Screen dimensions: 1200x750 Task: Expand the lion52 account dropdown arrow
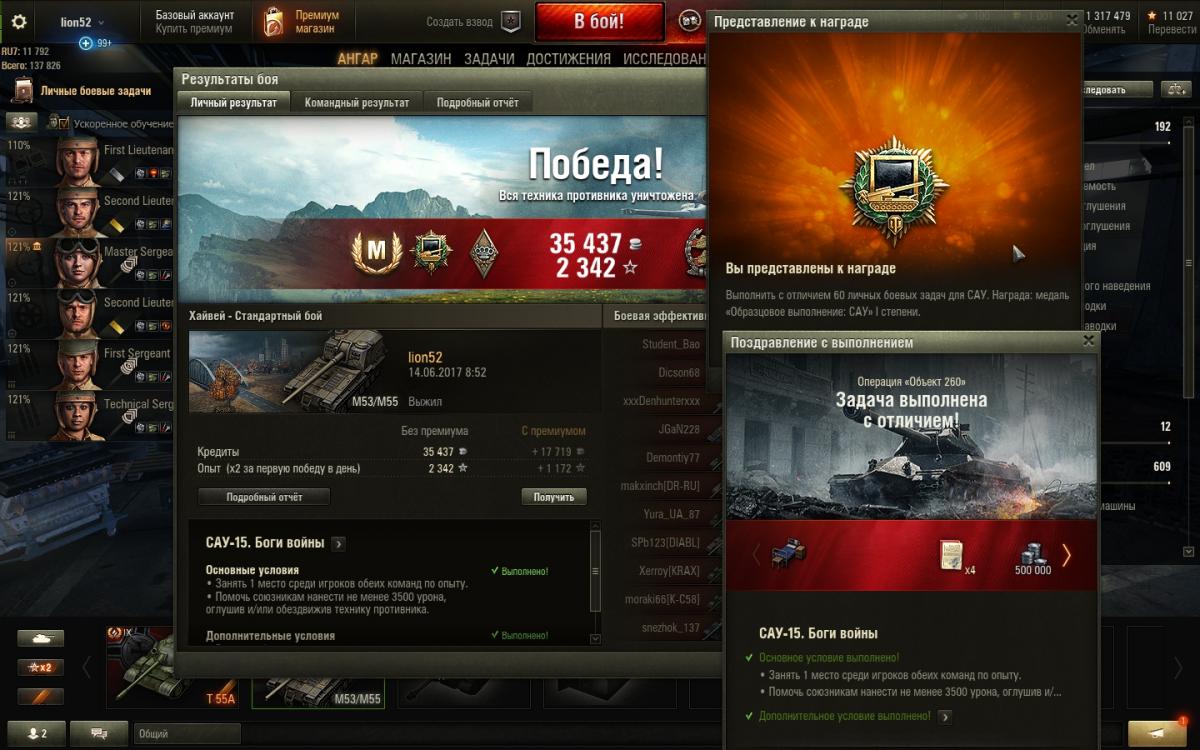pos(101,22)
